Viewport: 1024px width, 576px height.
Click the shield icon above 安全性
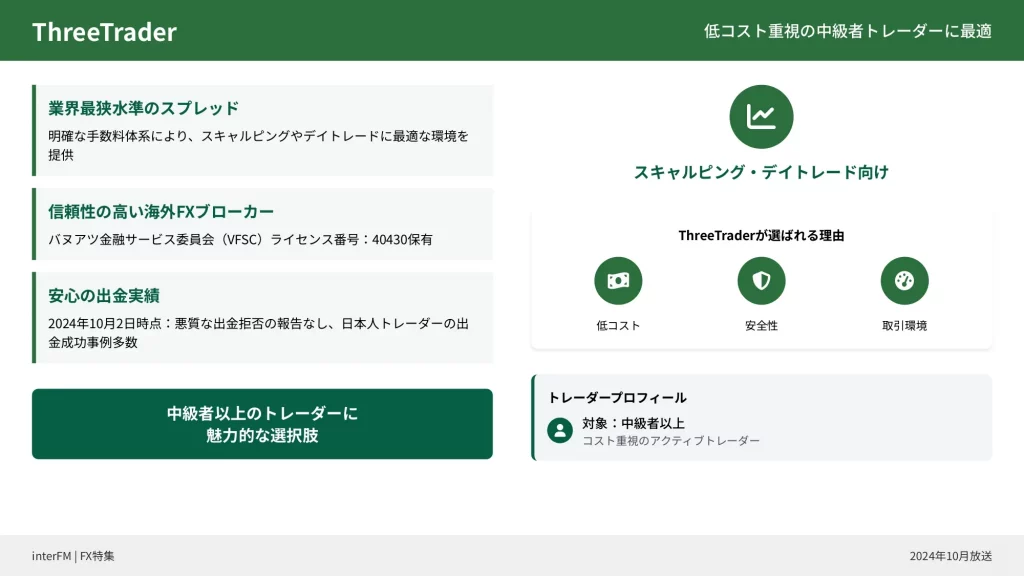(761, 281)
